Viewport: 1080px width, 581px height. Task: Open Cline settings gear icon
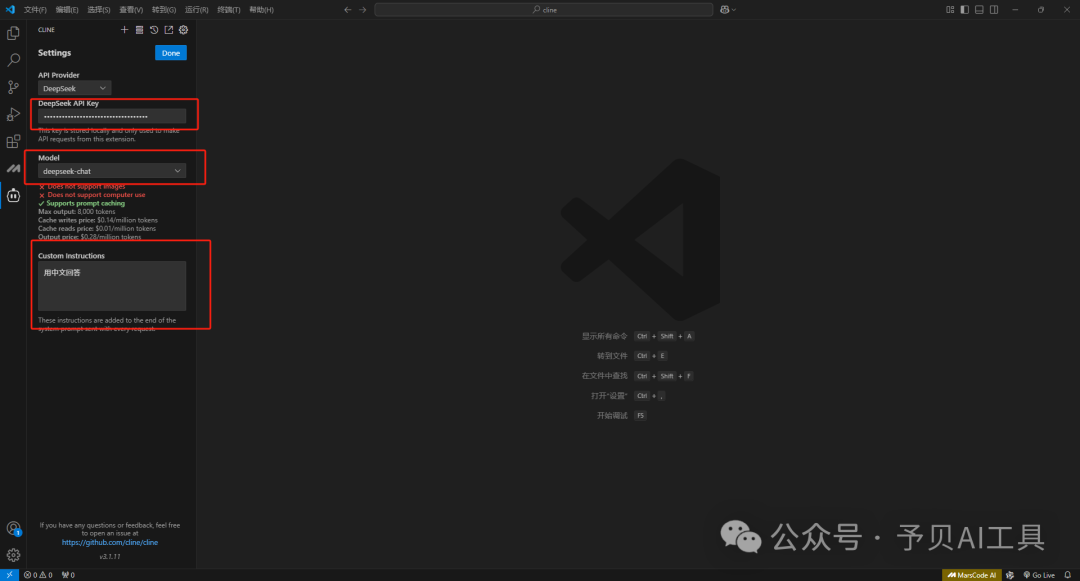click(183, 30)
